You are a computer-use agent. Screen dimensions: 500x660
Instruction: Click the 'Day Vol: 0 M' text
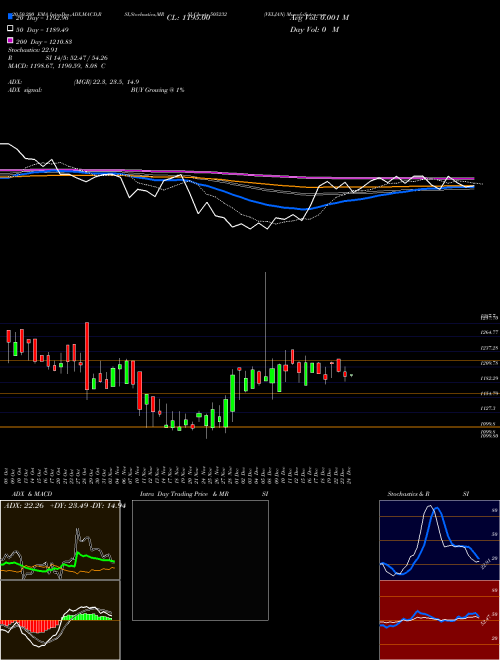pyautogui.click(x=314, y=30)
